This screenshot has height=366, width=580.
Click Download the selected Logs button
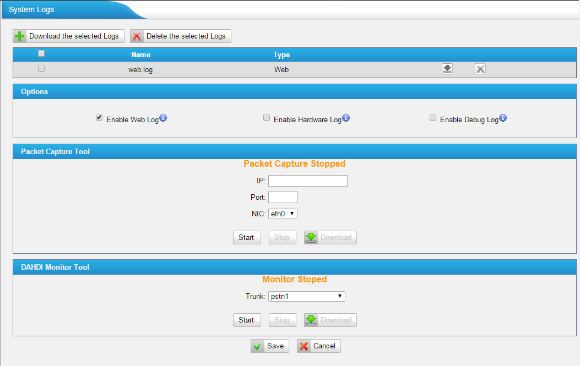point(68,36)
